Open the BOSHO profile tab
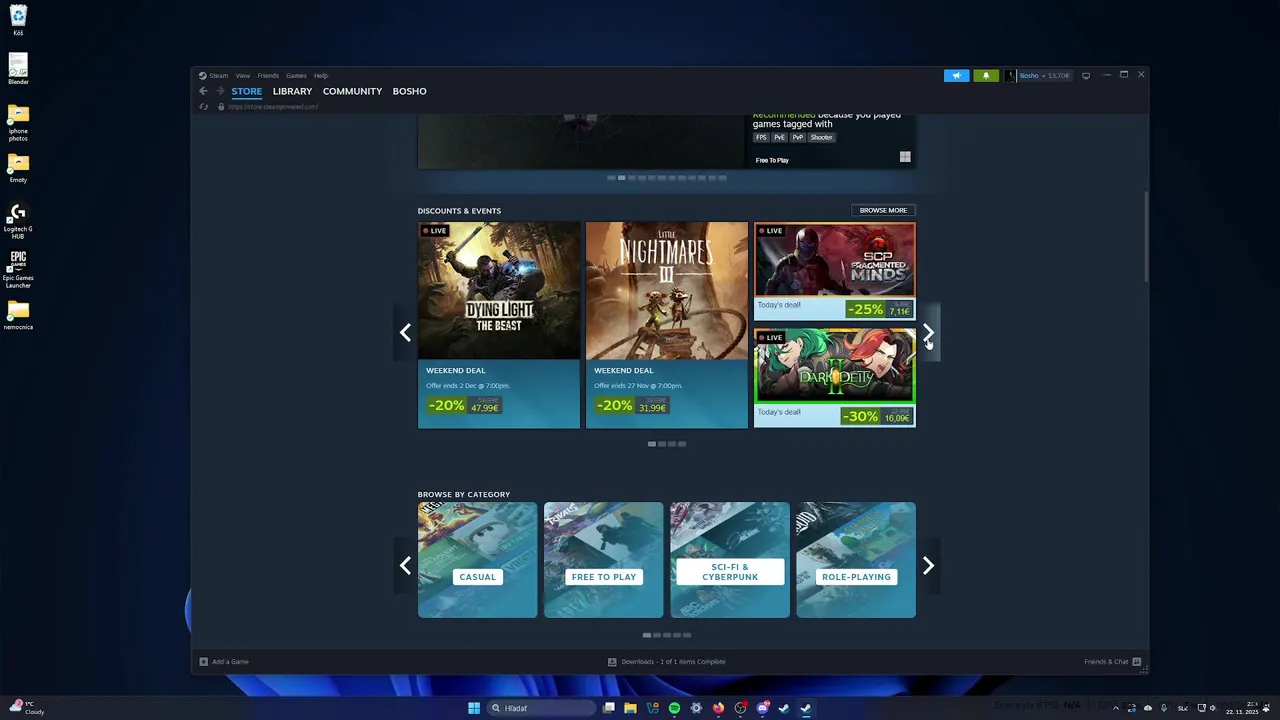This screenshot has width=1280, height=720. [x=410, y=91]
